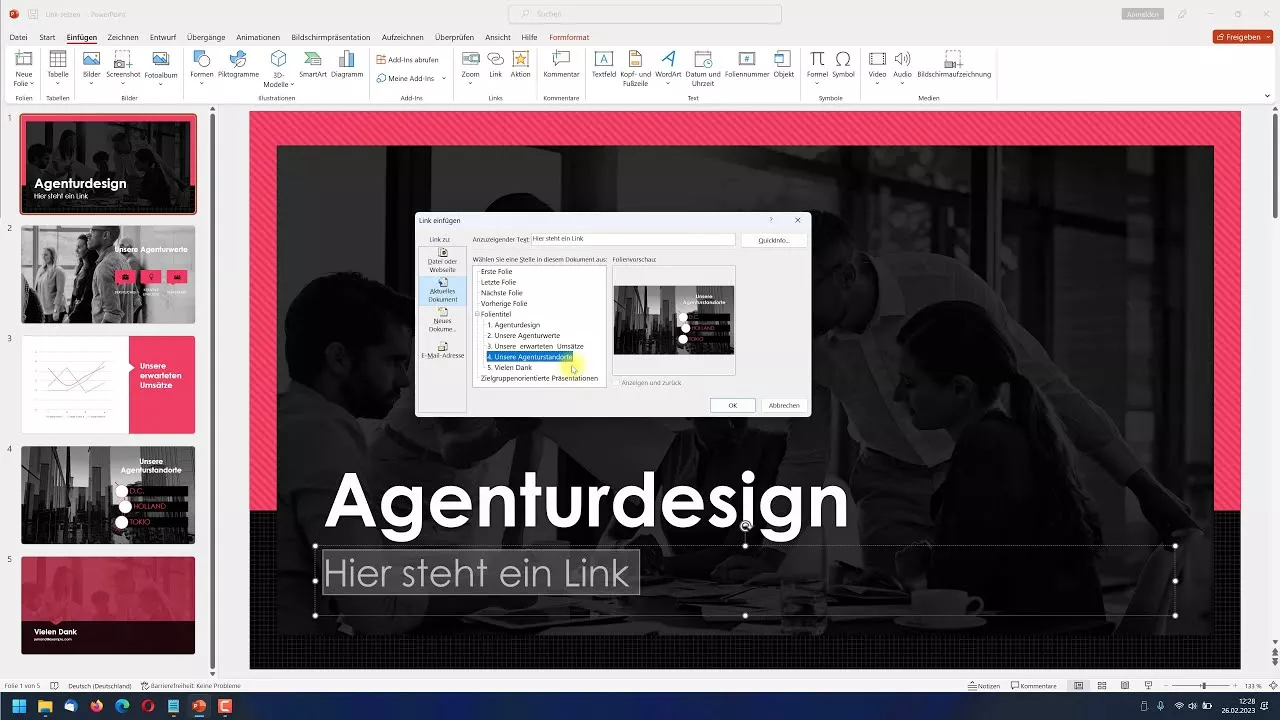This screenshot has width=1280, height=720.
Task: Open the Neue Folie dropdown
Action: 23,84
